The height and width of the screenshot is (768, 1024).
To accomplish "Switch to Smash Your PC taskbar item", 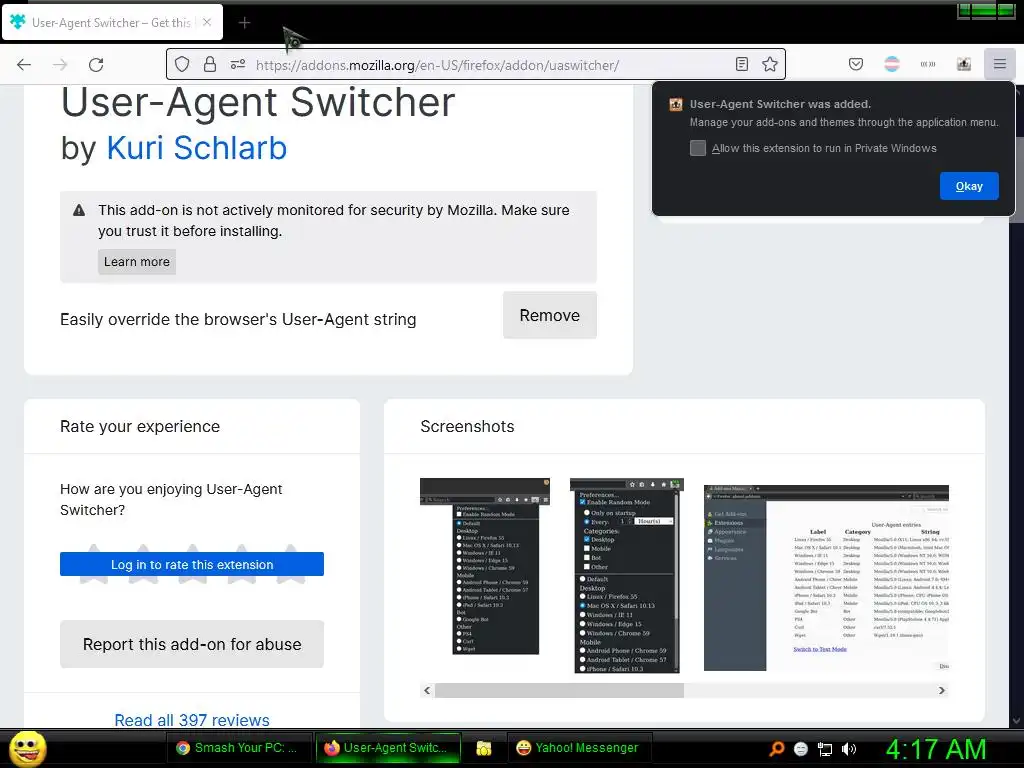I will click(238, 748).
